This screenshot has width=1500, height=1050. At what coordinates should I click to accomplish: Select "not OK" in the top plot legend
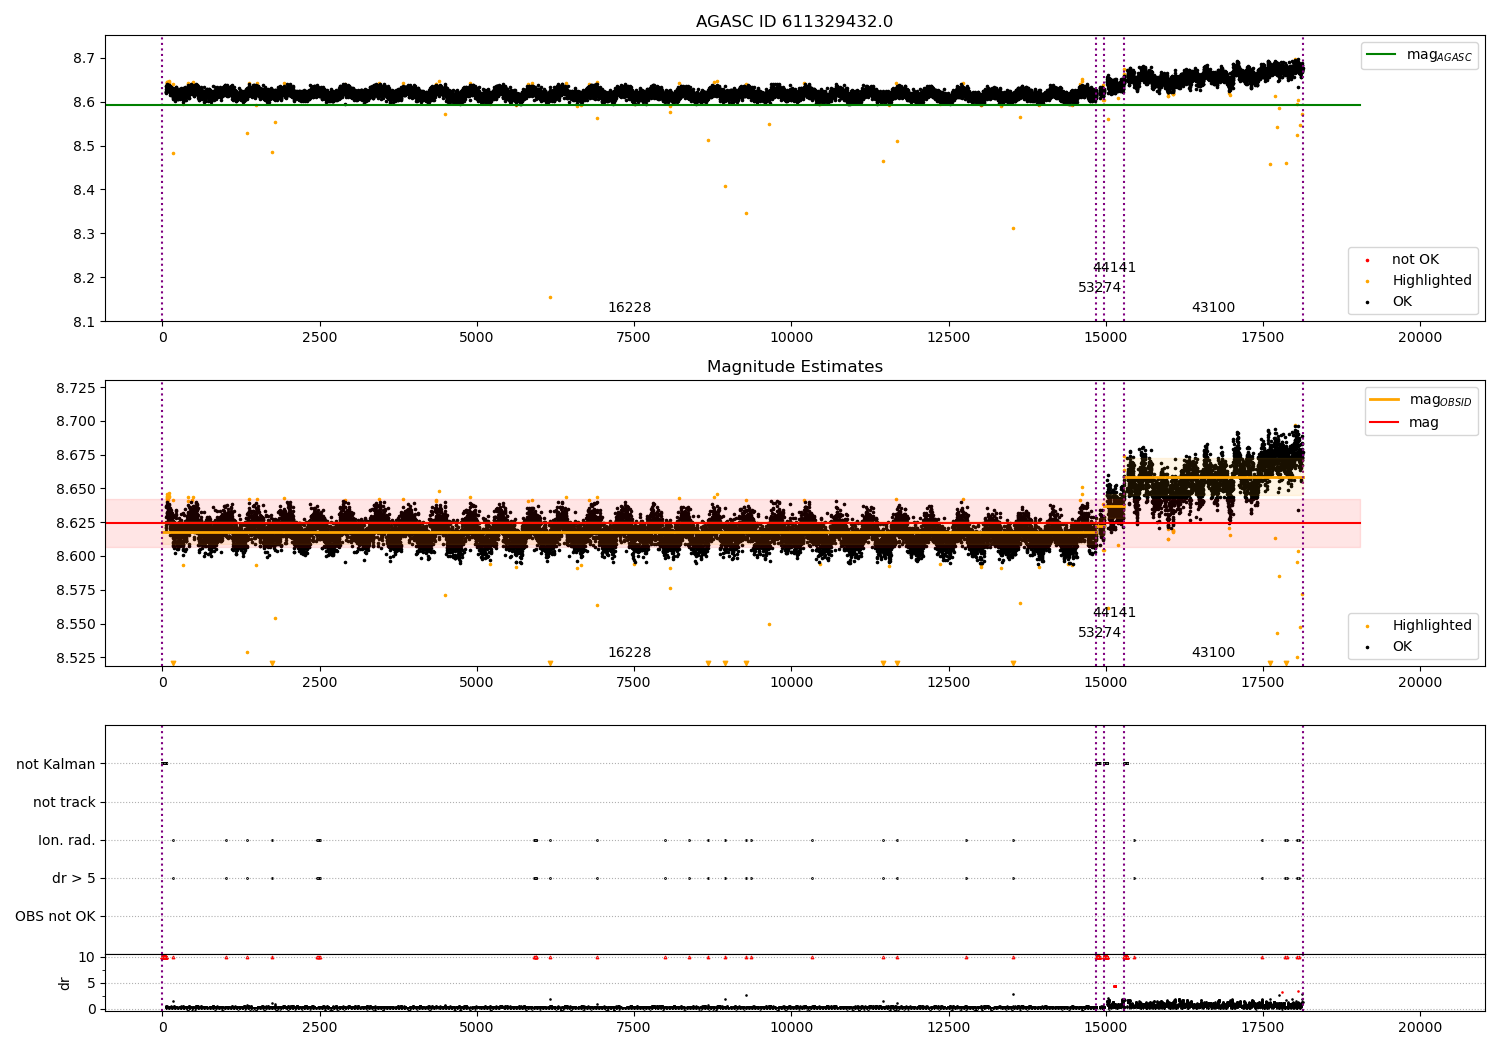(1415, 260)
